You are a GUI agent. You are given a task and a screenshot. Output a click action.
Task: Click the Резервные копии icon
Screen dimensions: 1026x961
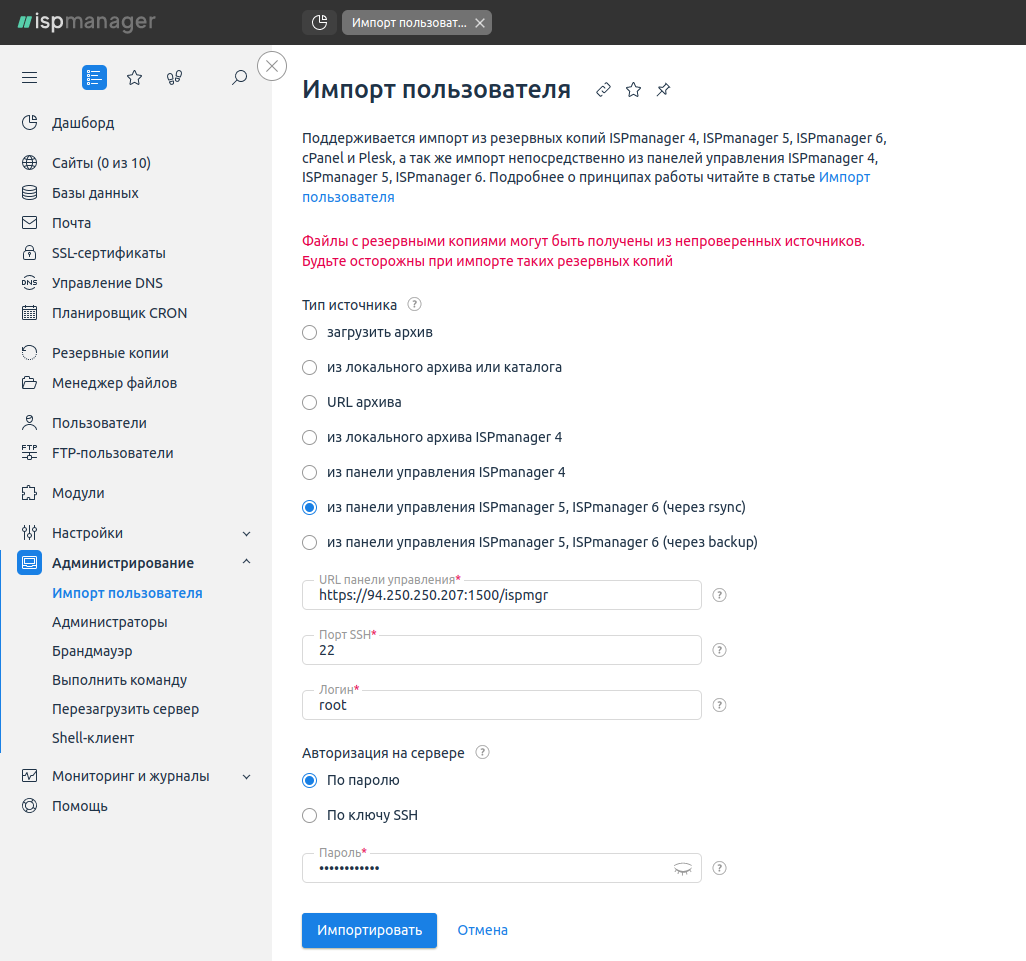(x=29, y=353)
